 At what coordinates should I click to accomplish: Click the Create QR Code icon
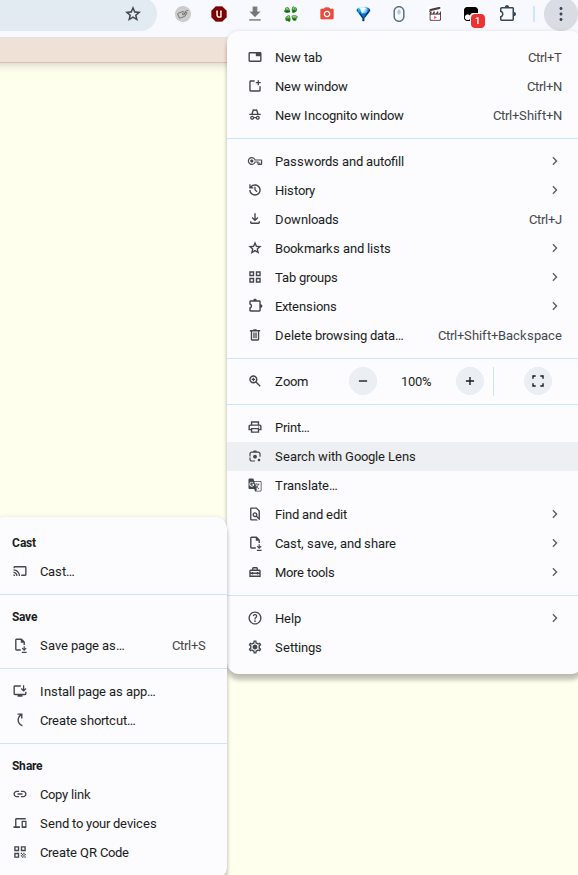click(20, 852)
